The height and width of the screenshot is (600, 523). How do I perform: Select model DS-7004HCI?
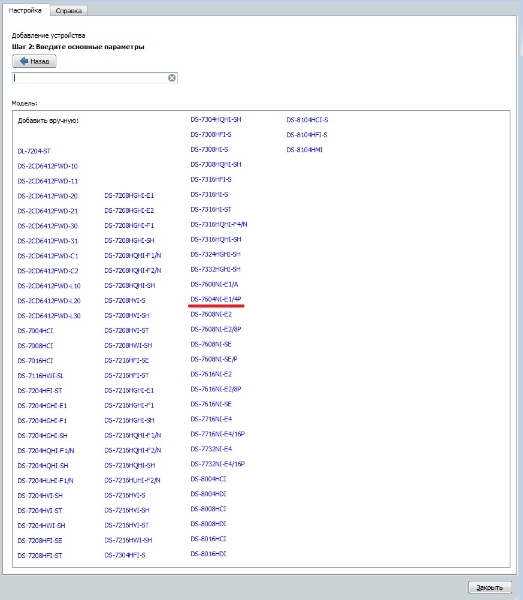(x=35, y=331)
